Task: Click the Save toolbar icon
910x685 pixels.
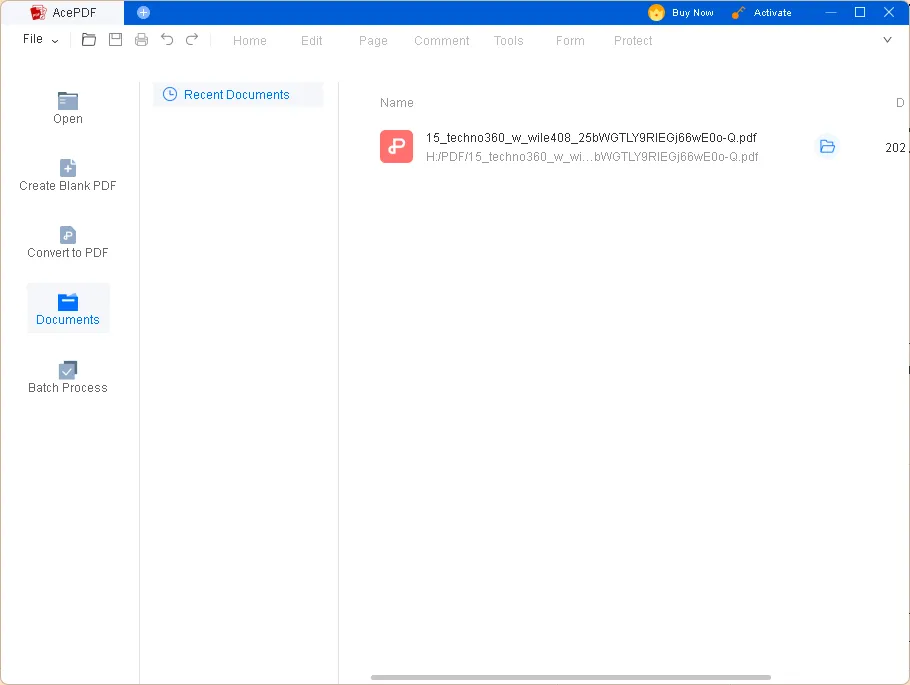Action: 115,40
